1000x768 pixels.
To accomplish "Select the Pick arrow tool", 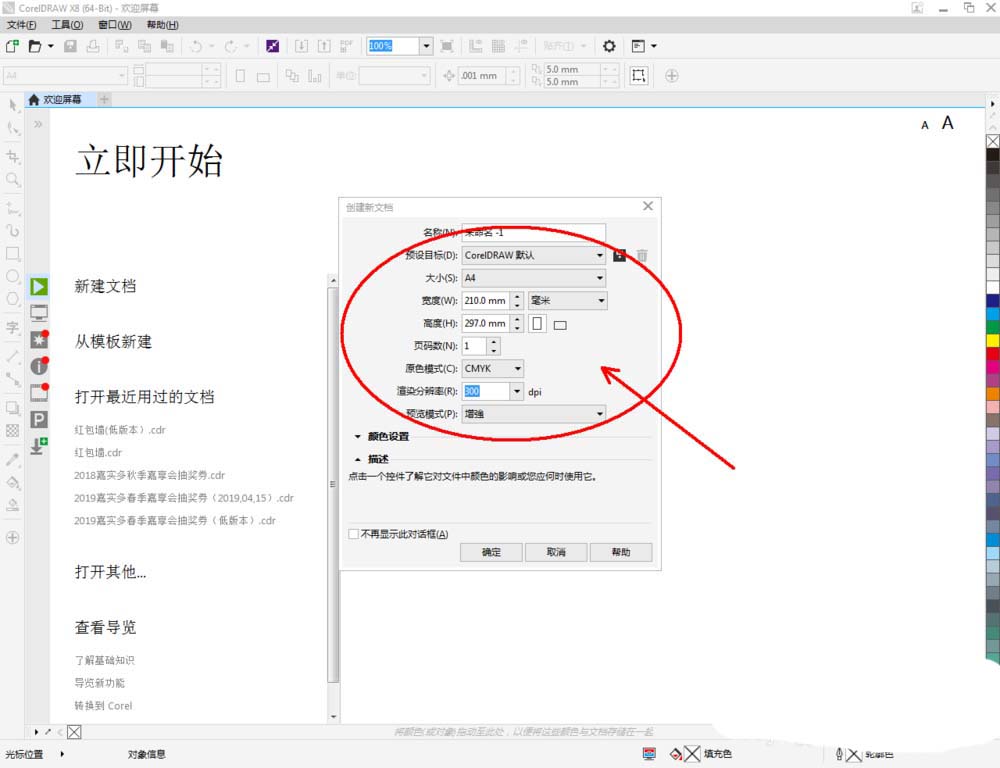I will click(13, 105).
